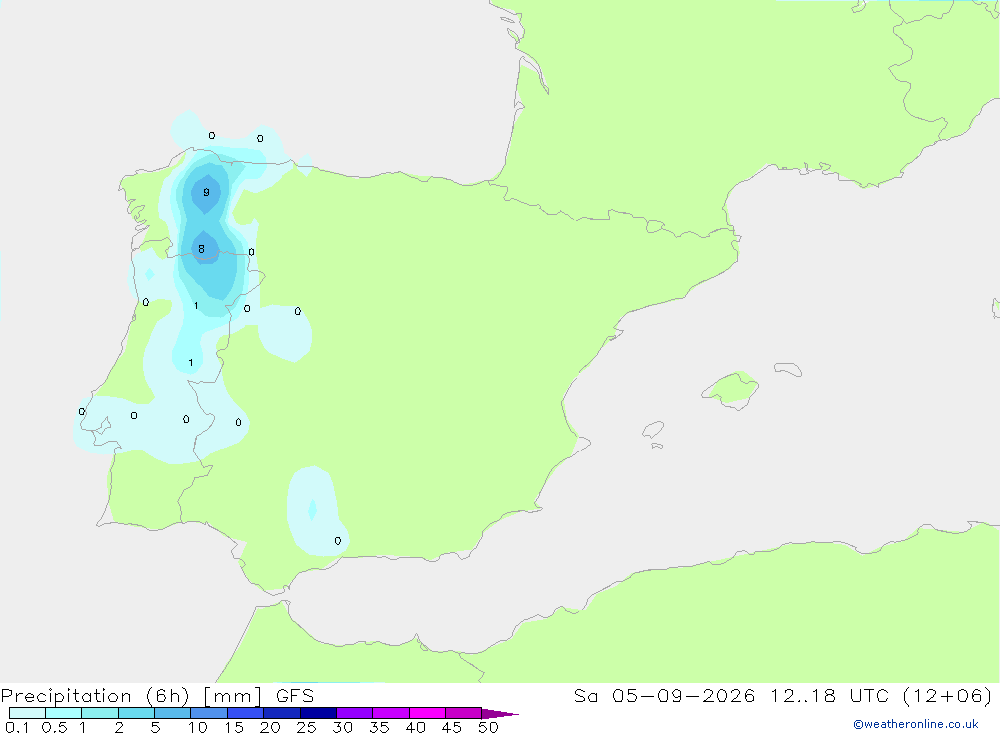The image size is (1000, 733).
Task: Select the 30 mm purple legend swatch
Action: coord(354,713)
